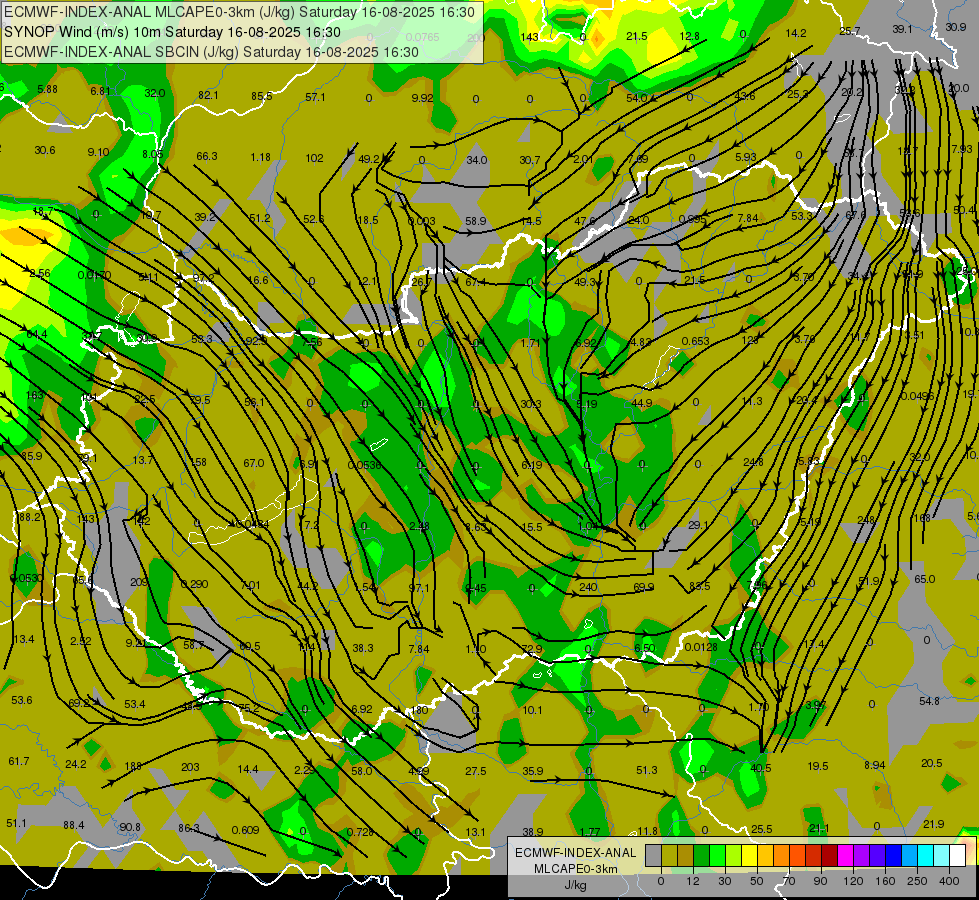The image size is (979, 900).
Task: Click the white swatch at the legend's end
Action: [958, 855]
